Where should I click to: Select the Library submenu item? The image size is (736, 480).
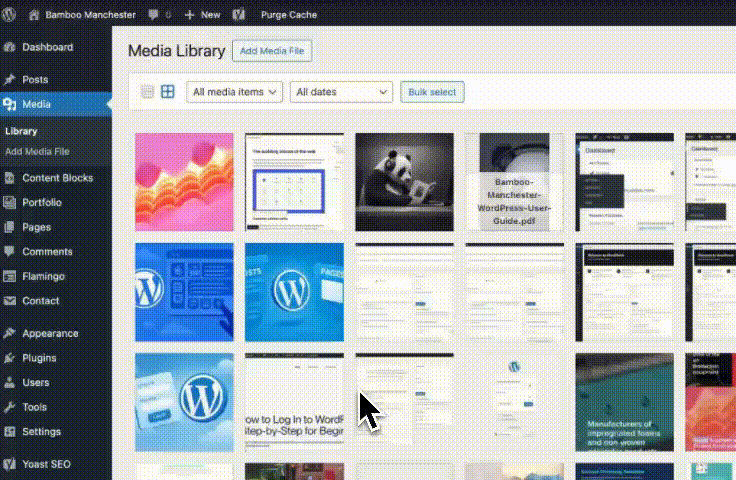tap(21, 131)
